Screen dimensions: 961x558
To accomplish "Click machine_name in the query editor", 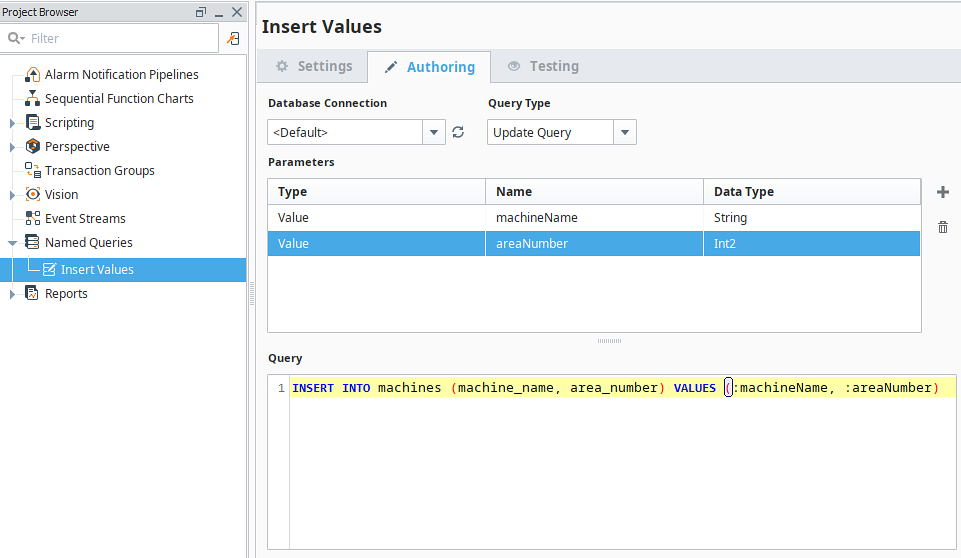I will tap(506, 388).
